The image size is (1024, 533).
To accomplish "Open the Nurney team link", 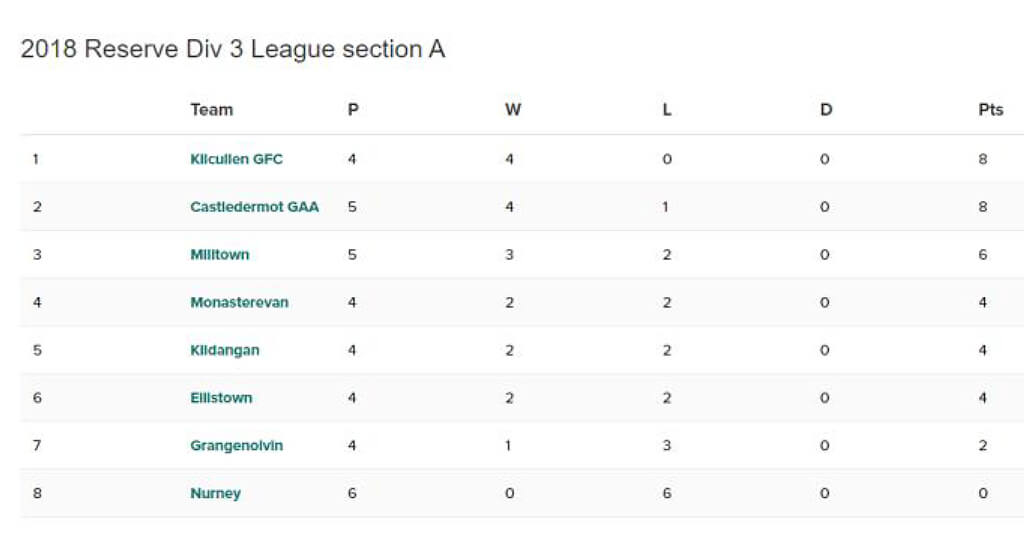I will click(x=216, y=494).
